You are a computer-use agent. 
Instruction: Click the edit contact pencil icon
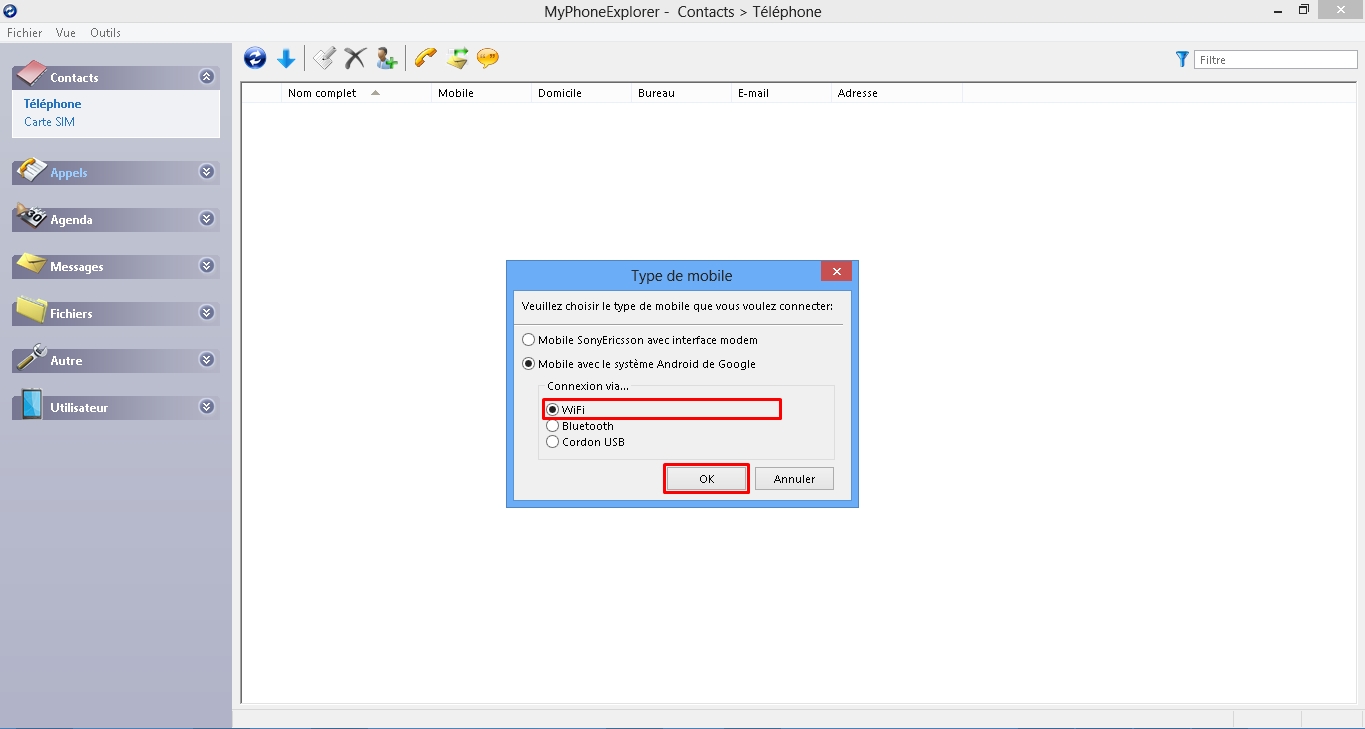coord(324,59)
